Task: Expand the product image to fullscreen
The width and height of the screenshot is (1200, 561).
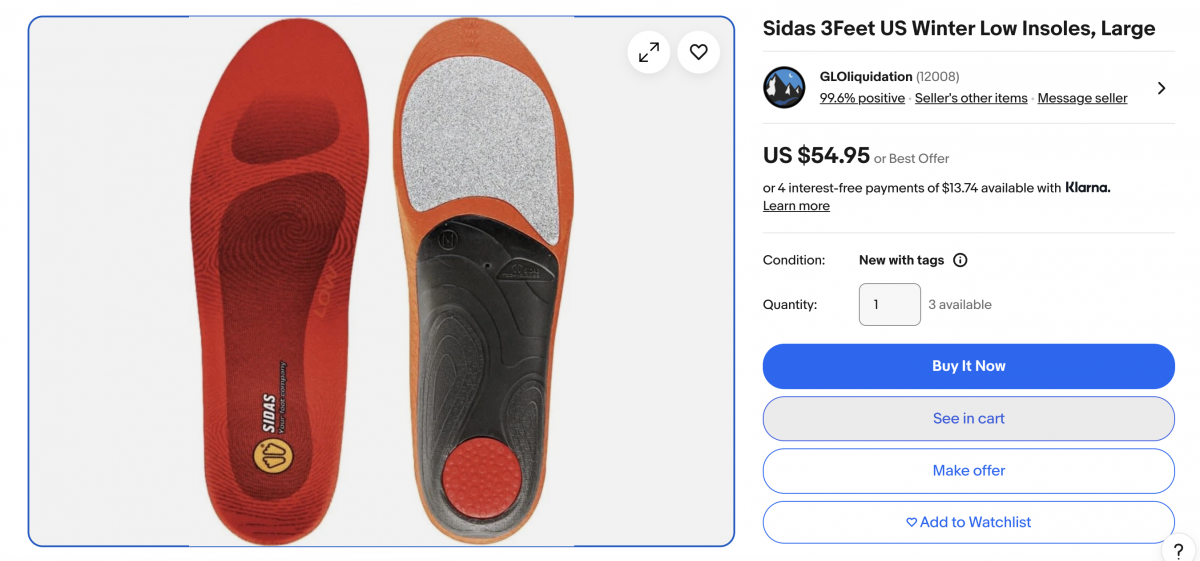Action: (x=649, y=52)
